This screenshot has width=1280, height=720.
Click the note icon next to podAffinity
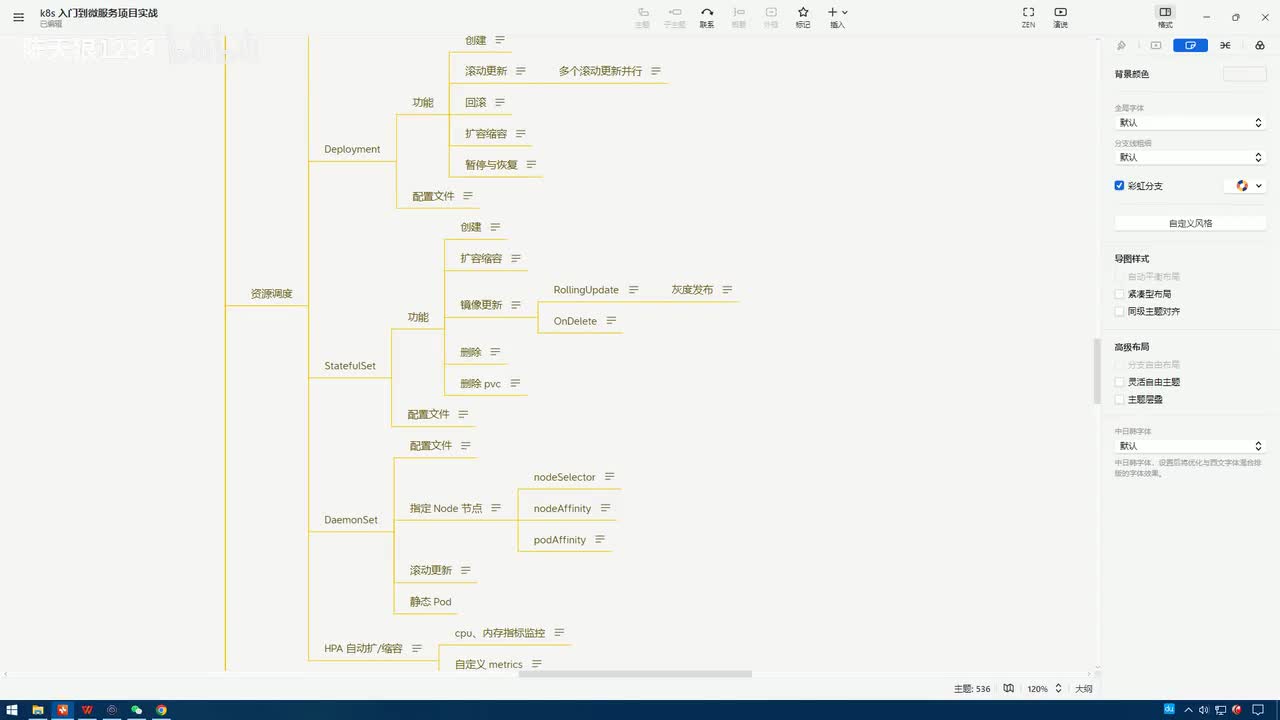pos(600,539)
